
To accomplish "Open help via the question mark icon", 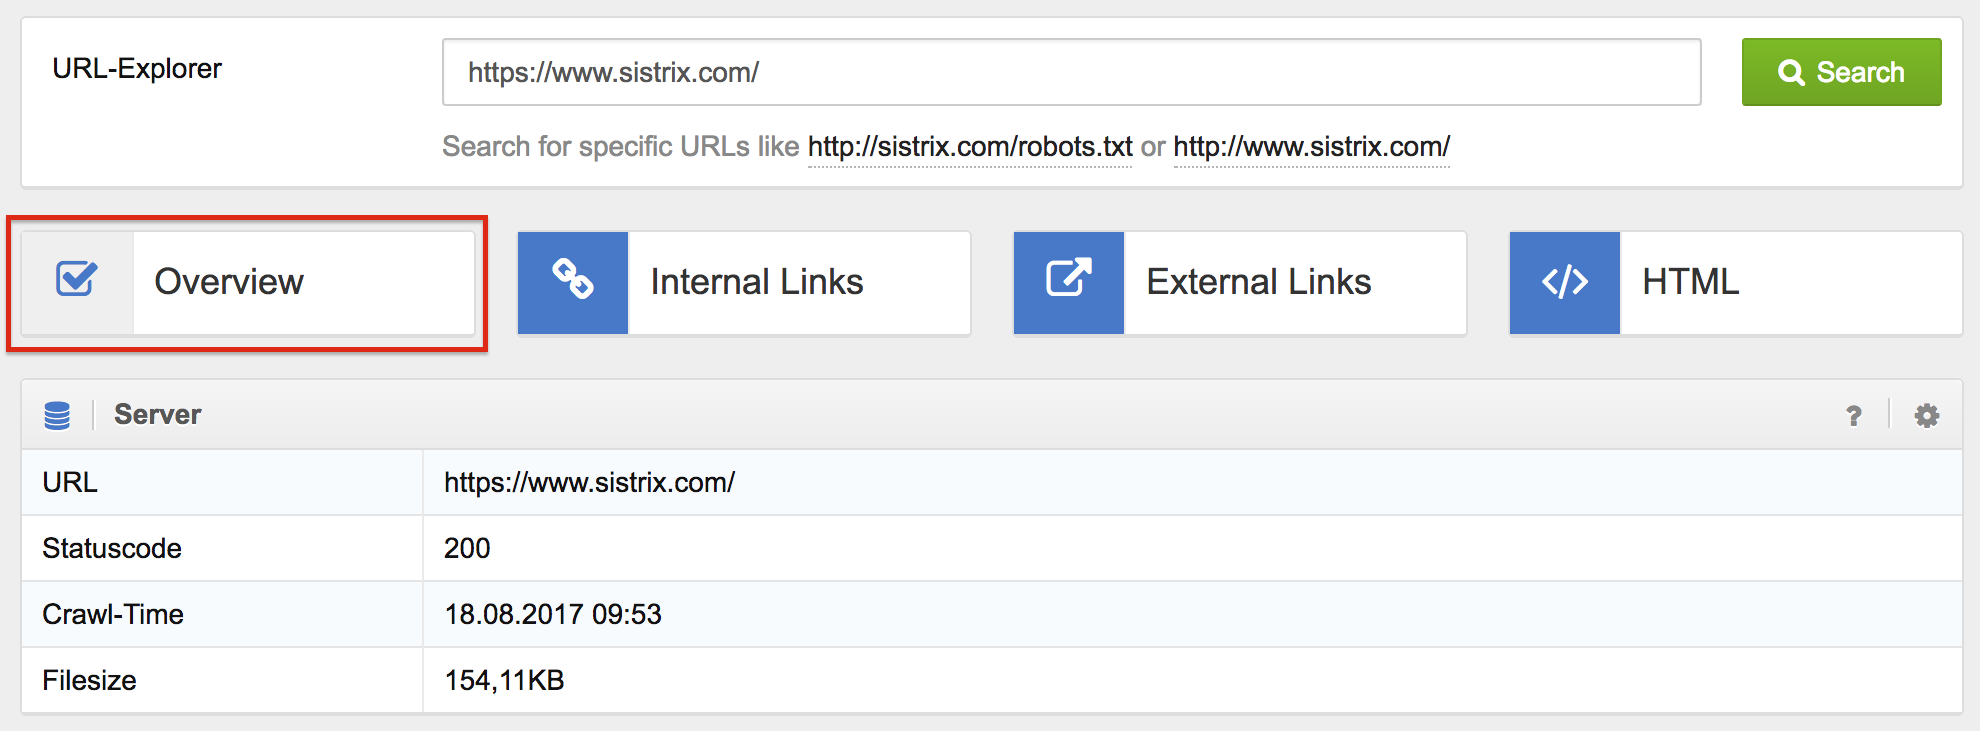I will point(1855,414).
